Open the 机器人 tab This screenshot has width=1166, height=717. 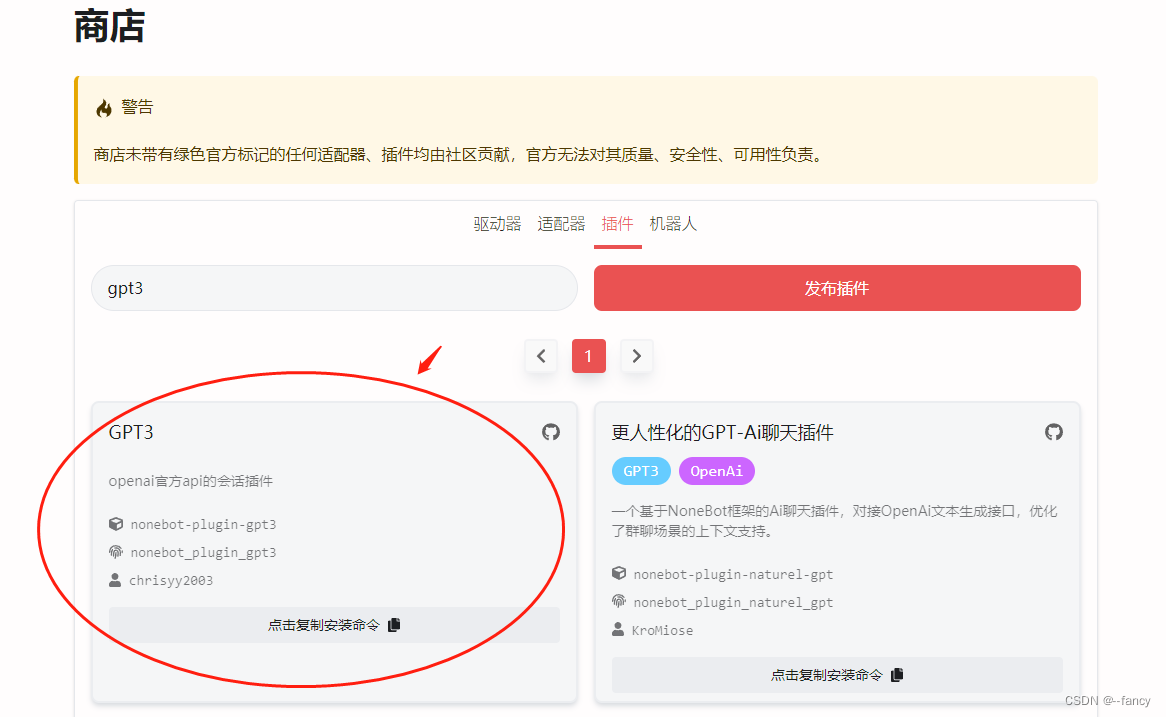[x=673, y=223]
